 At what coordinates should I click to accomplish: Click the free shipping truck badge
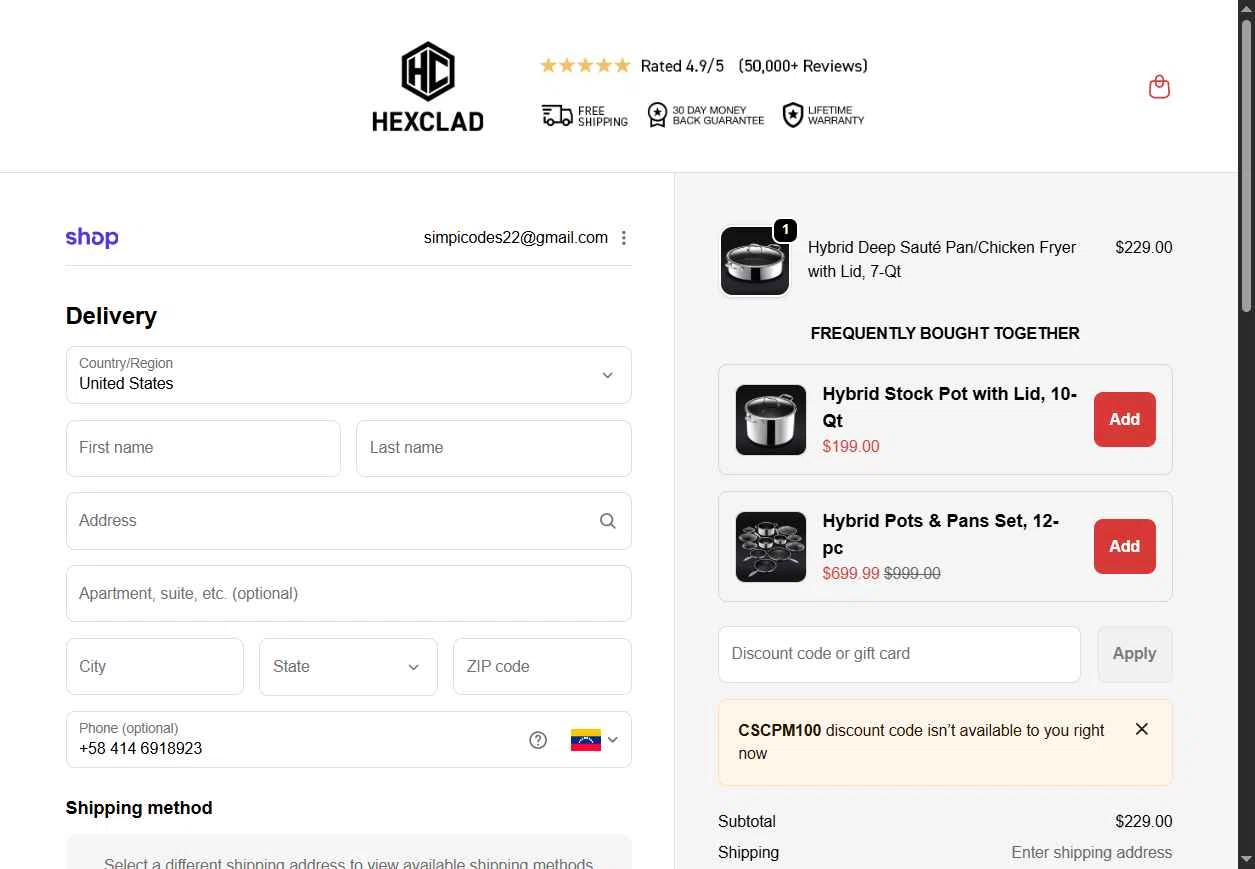coord(585,116)
